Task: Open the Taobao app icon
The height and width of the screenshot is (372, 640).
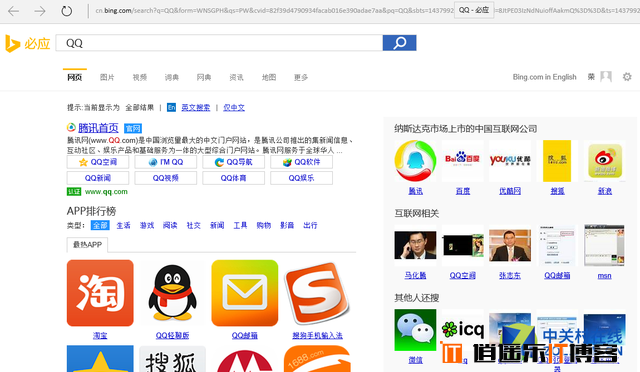Action: (x=100, y=293)
